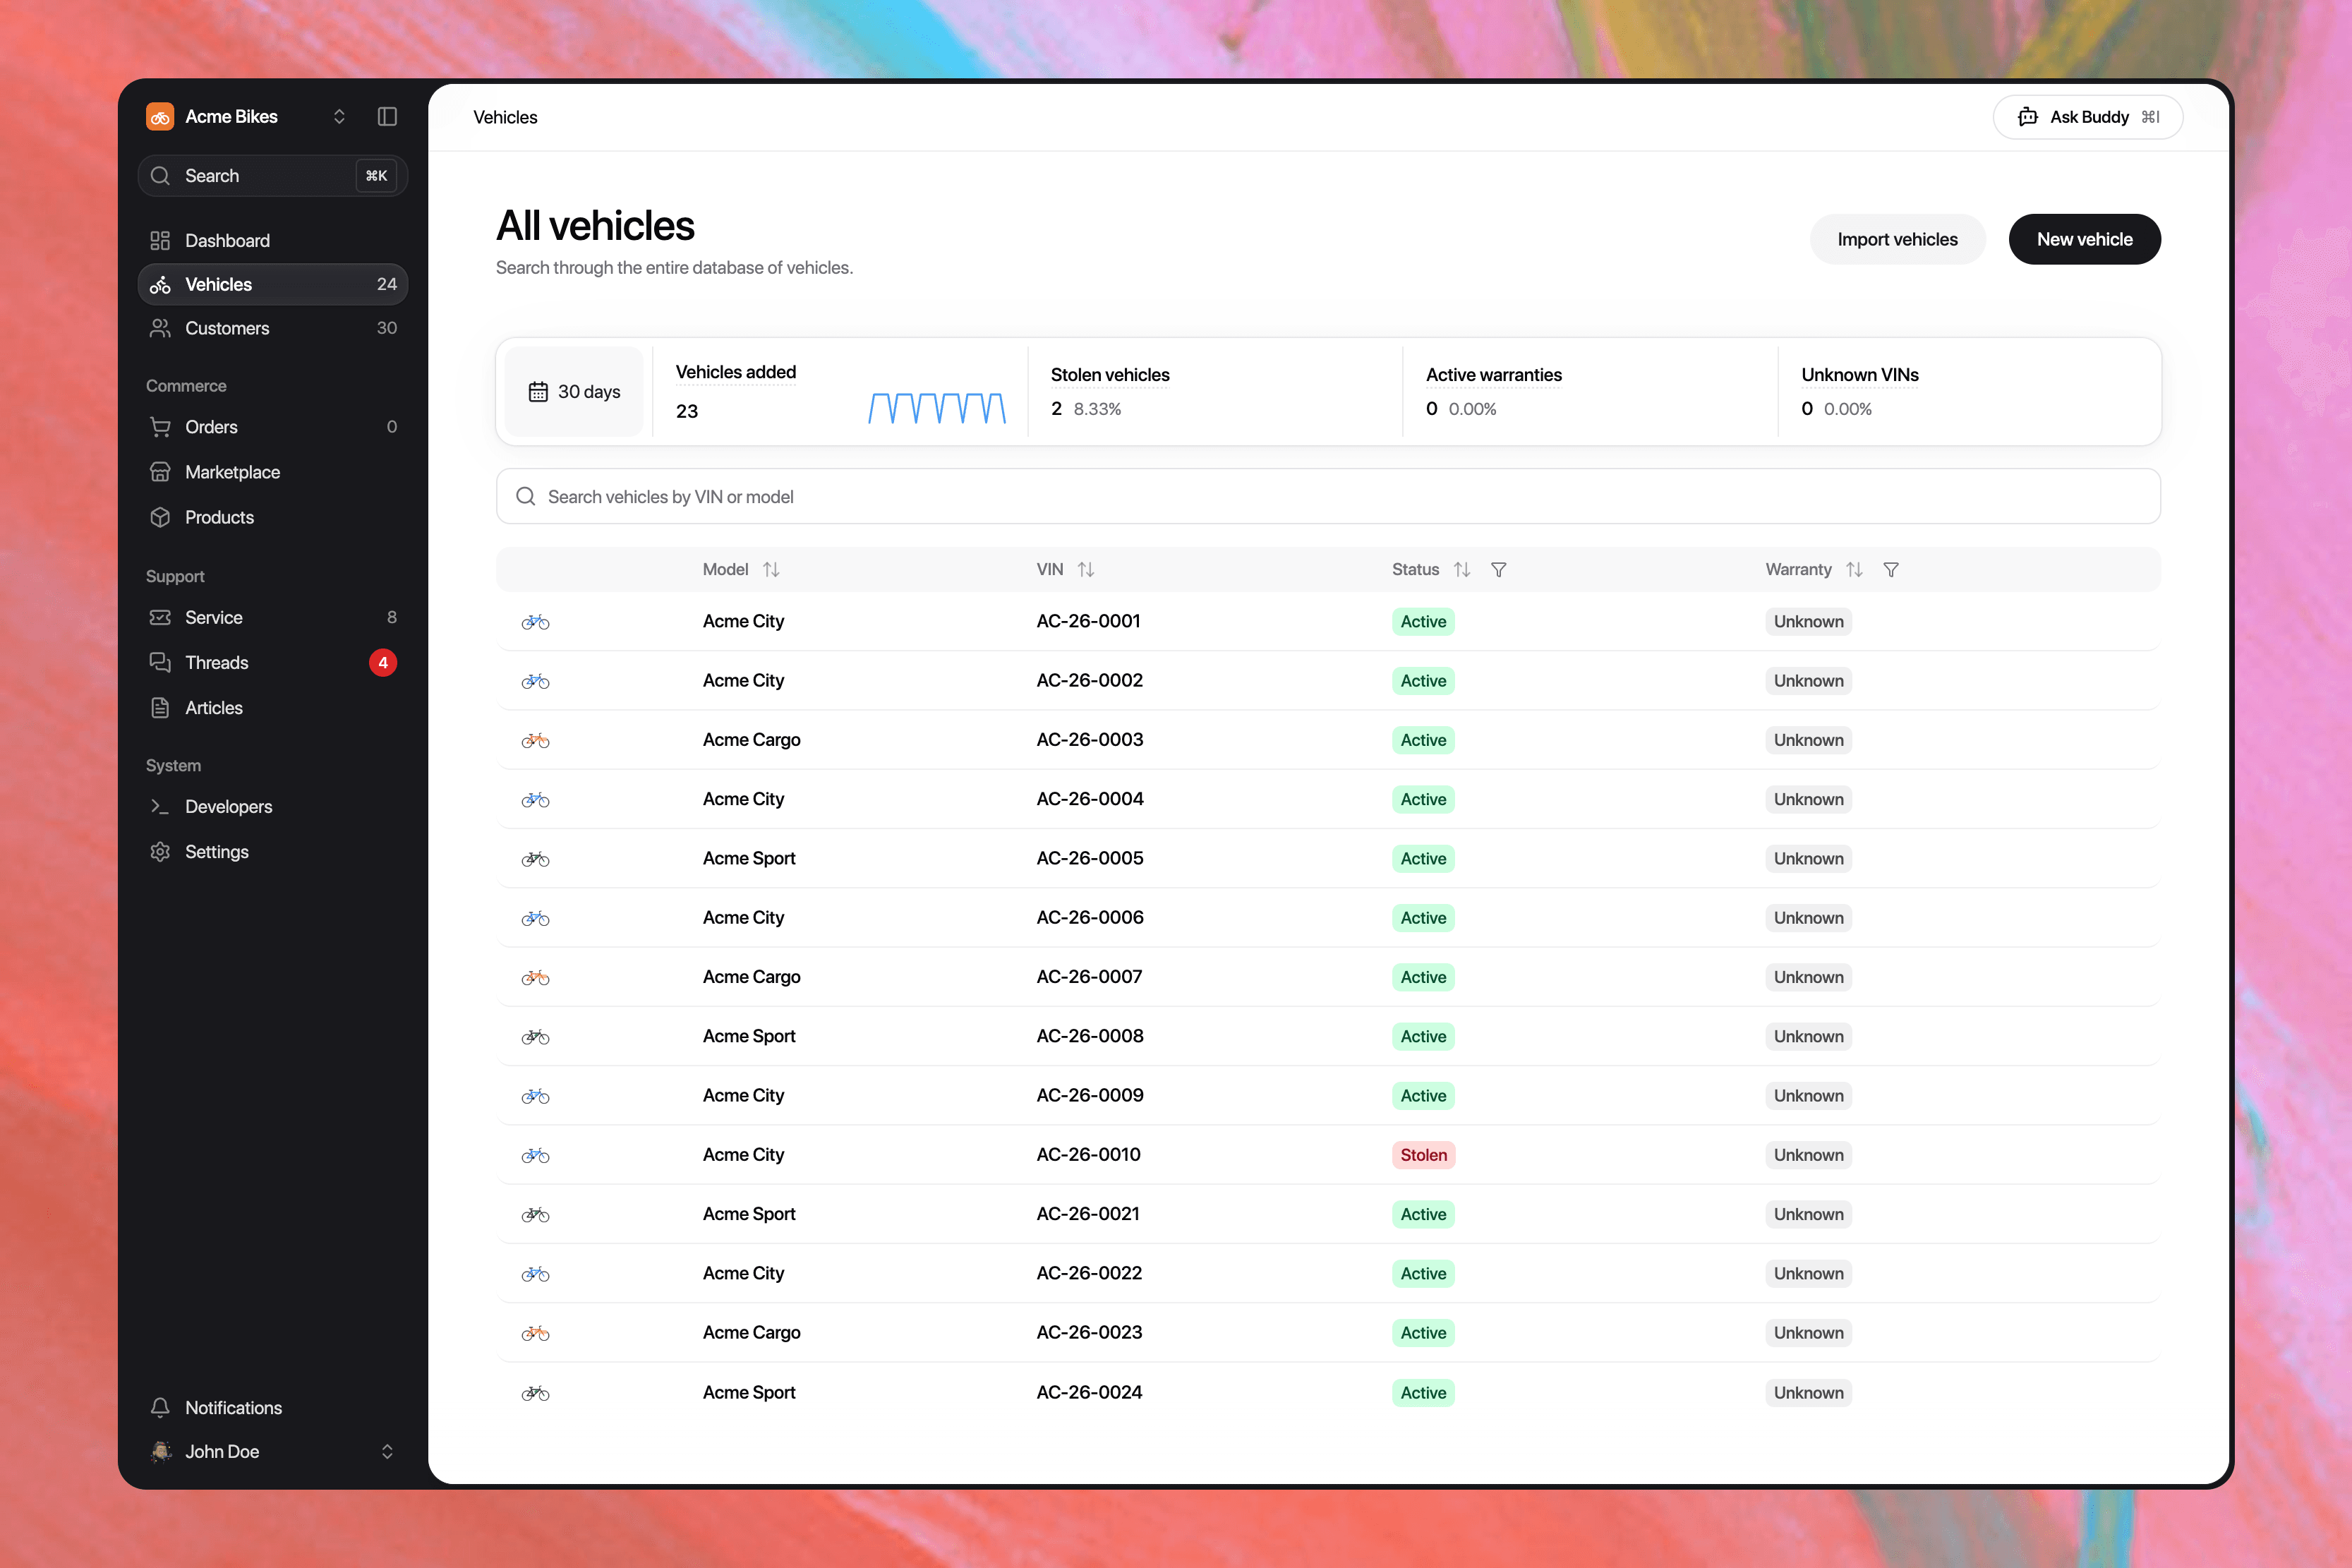Sort the table by the VIN column
Image resolution: width=2352 pixels, height=1568 pixels.
[x=1086, y=569]
